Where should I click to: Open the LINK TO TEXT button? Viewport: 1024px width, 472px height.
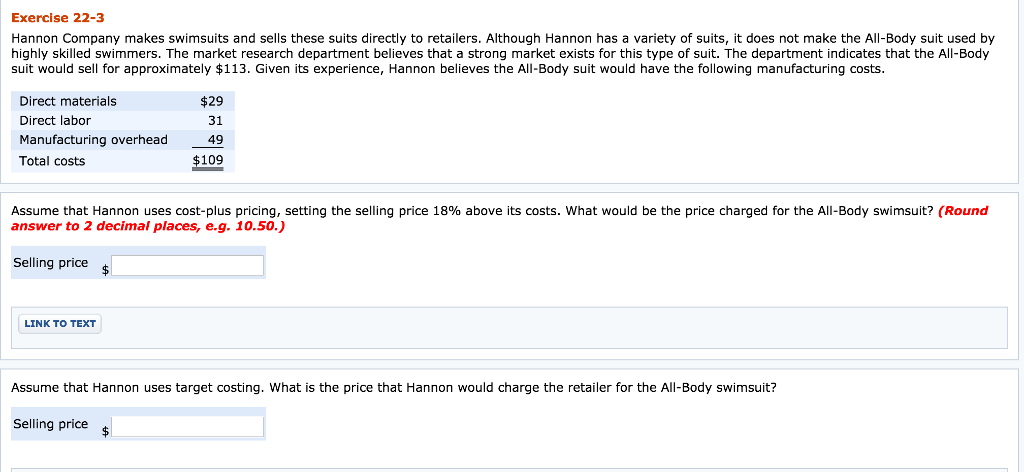[x=60, y=323]
